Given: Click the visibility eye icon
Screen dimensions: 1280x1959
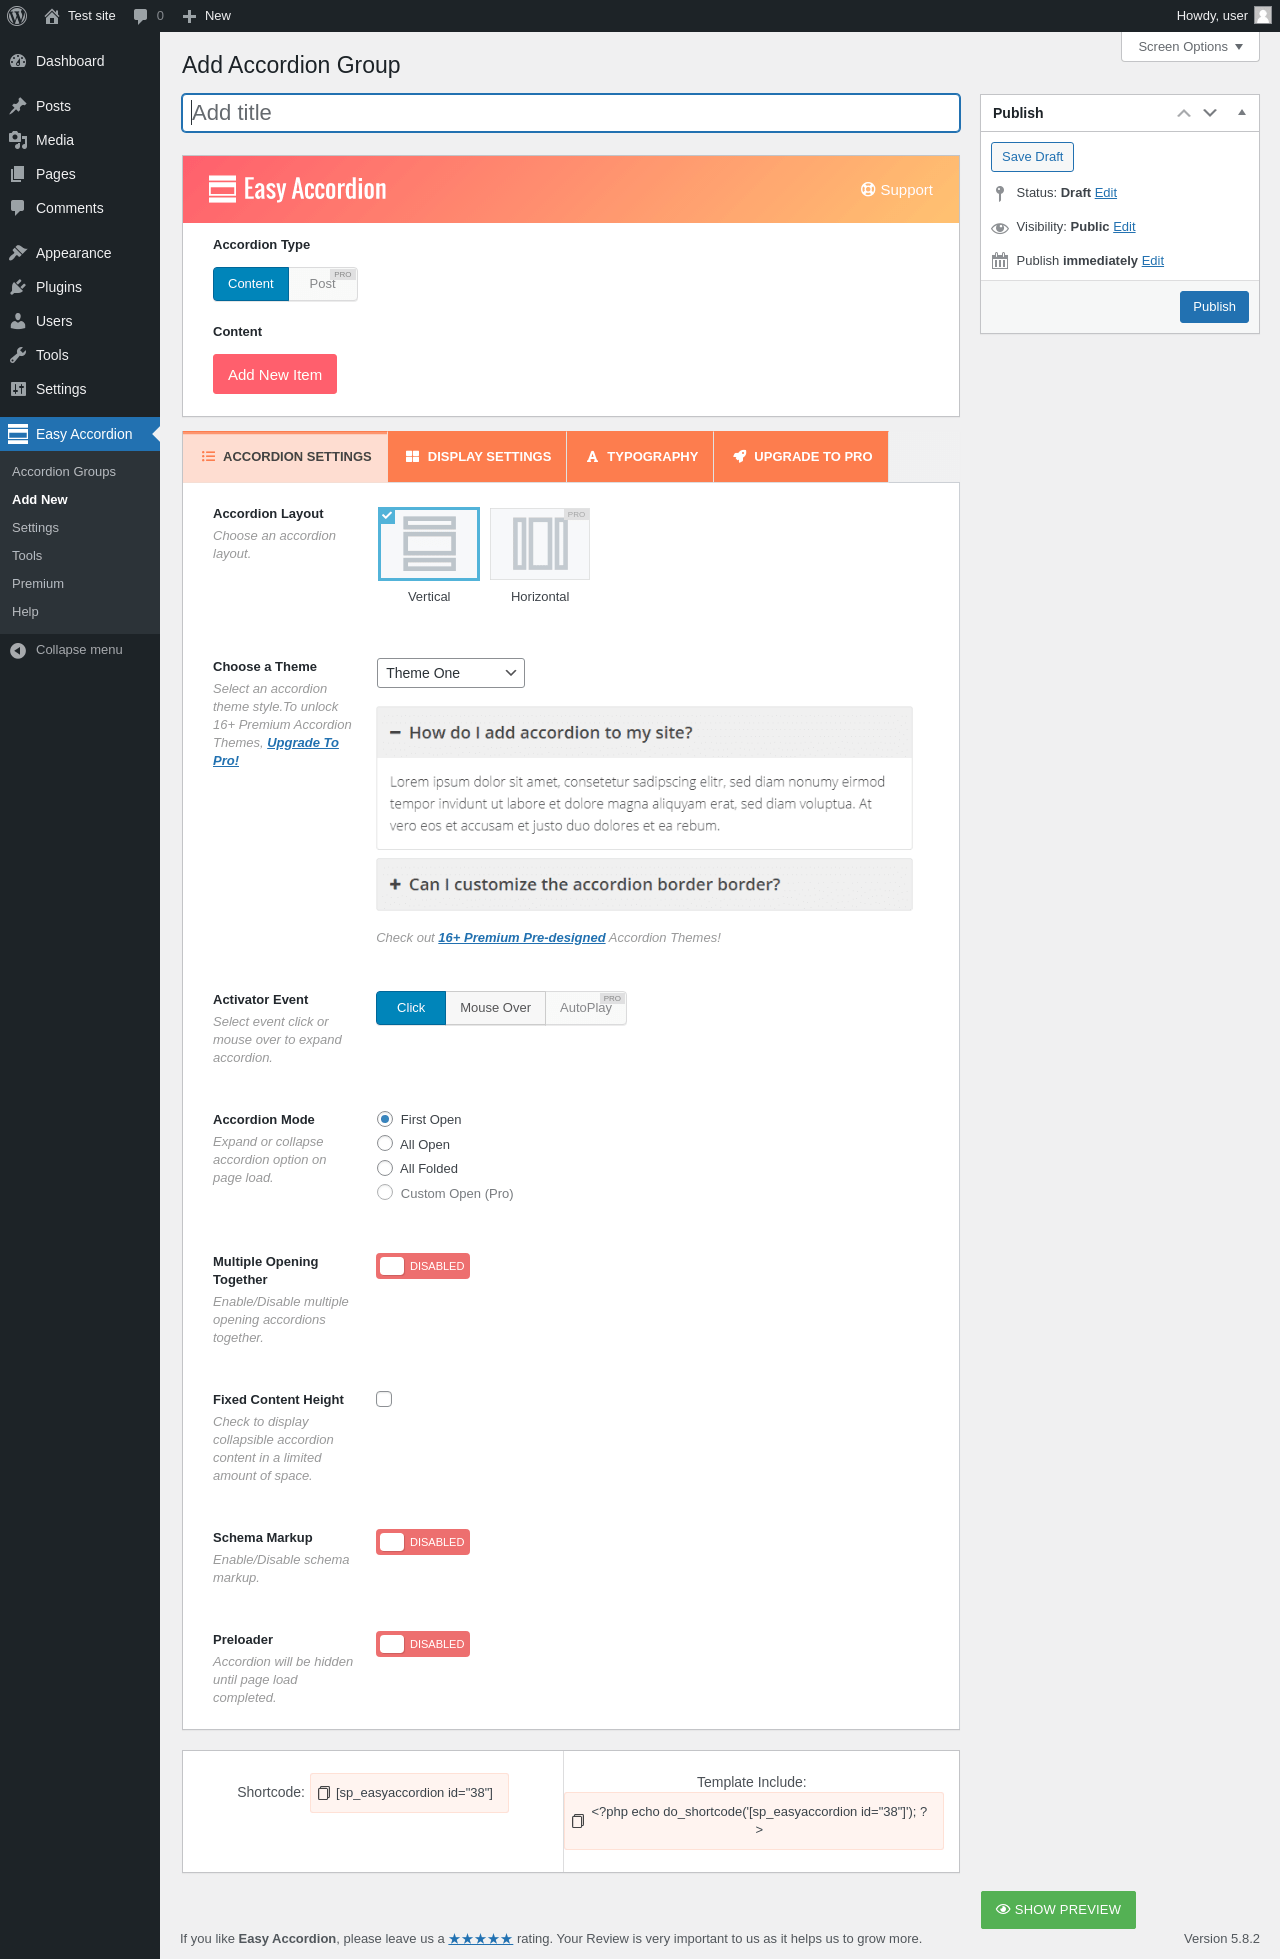Looking at the screenshot, I should click(x=1000, y=228).
